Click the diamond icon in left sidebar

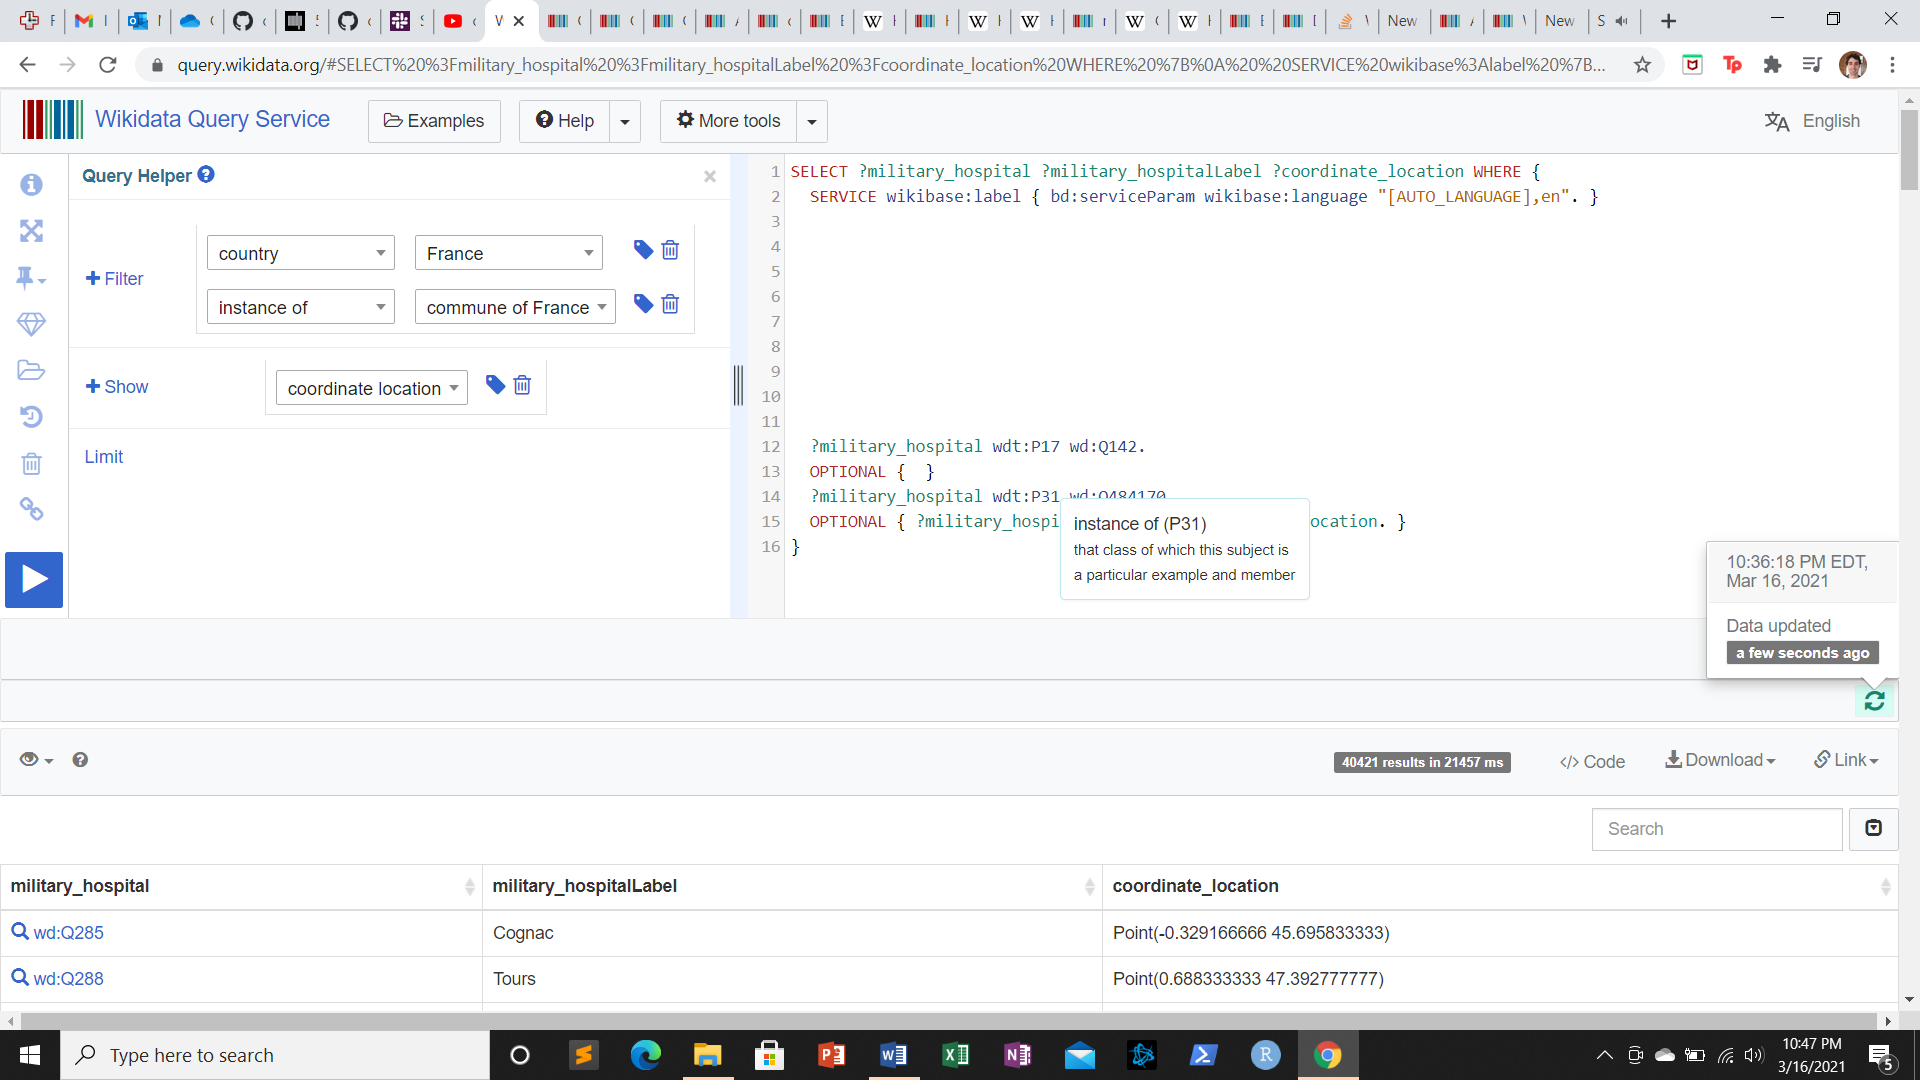coord(31,324)
